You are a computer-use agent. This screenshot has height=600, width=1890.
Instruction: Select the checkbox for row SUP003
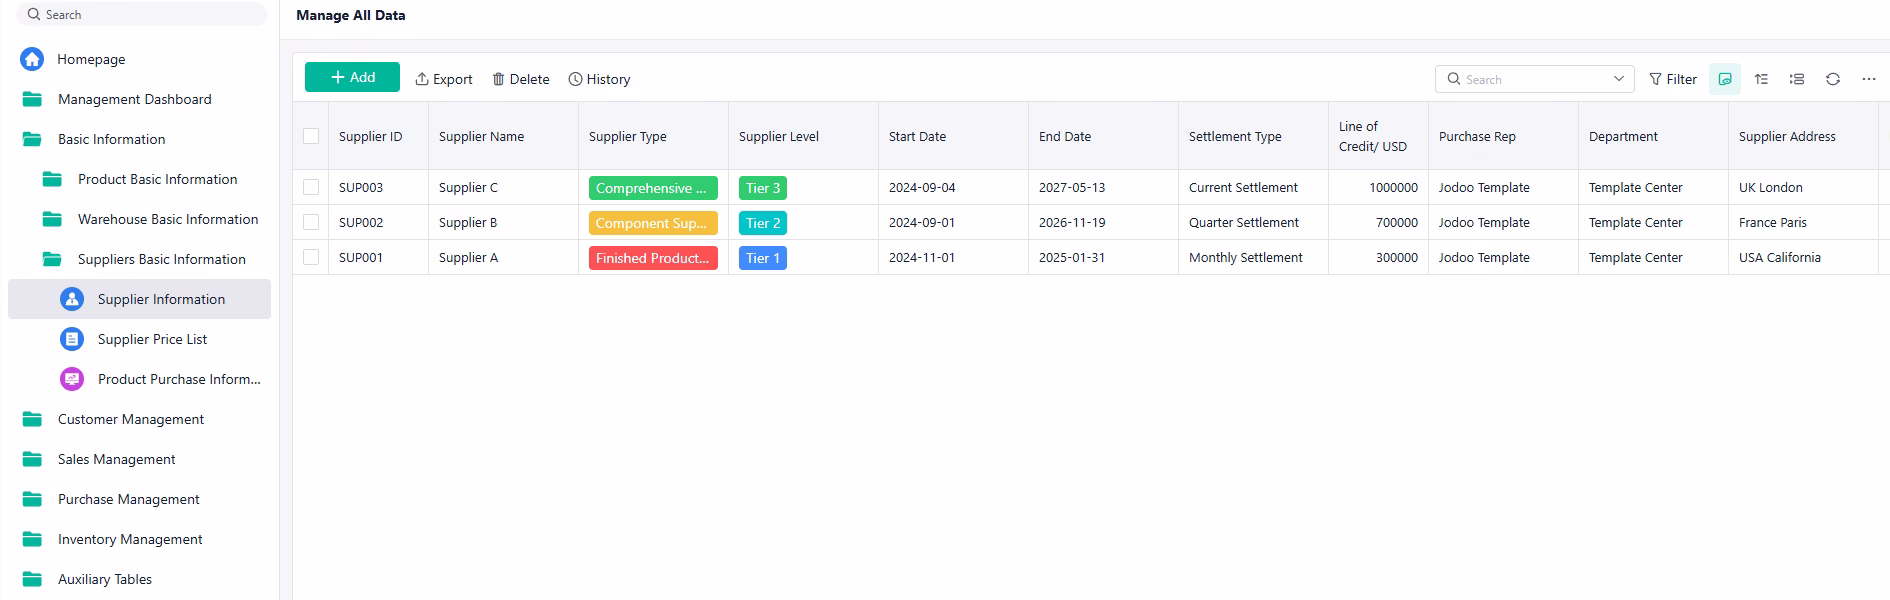click(x=311, y=187)
